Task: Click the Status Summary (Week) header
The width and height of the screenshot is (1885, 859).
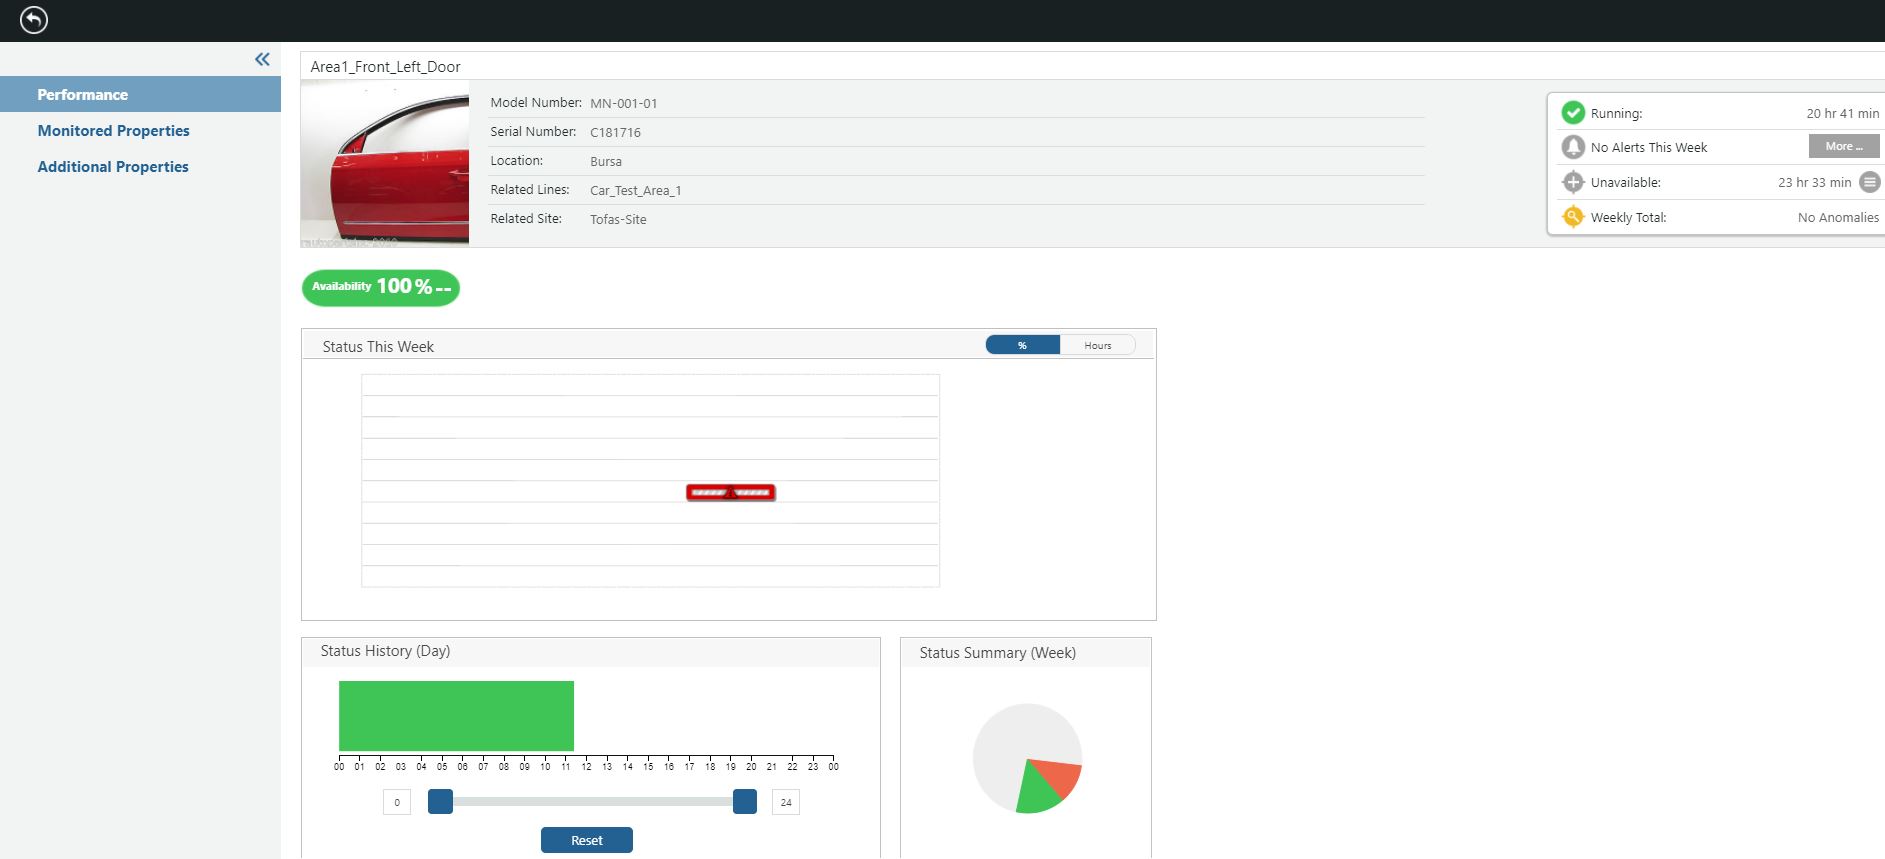Action: click(x=997, y=653)
